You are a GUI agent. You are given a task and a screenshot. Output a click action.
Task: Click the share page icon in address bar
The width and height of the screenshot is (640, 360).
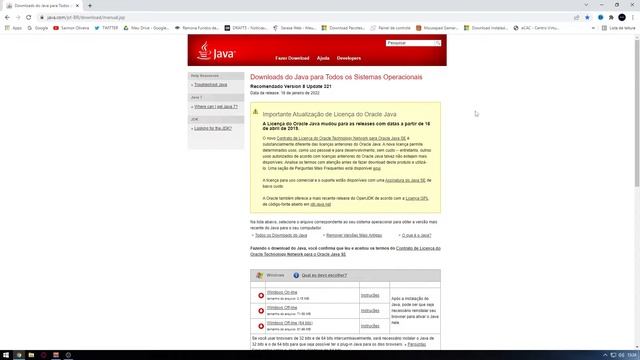point(577,18)
